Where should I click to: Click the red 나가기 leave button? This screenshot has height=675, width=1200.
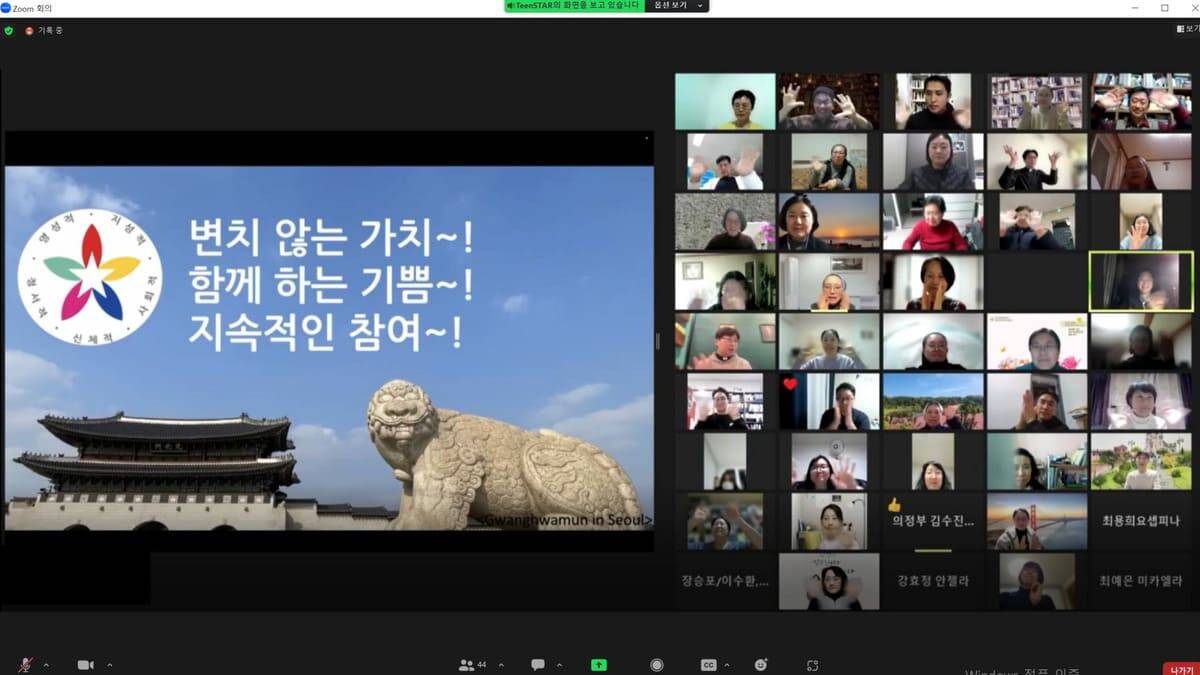coord(1179,668)
